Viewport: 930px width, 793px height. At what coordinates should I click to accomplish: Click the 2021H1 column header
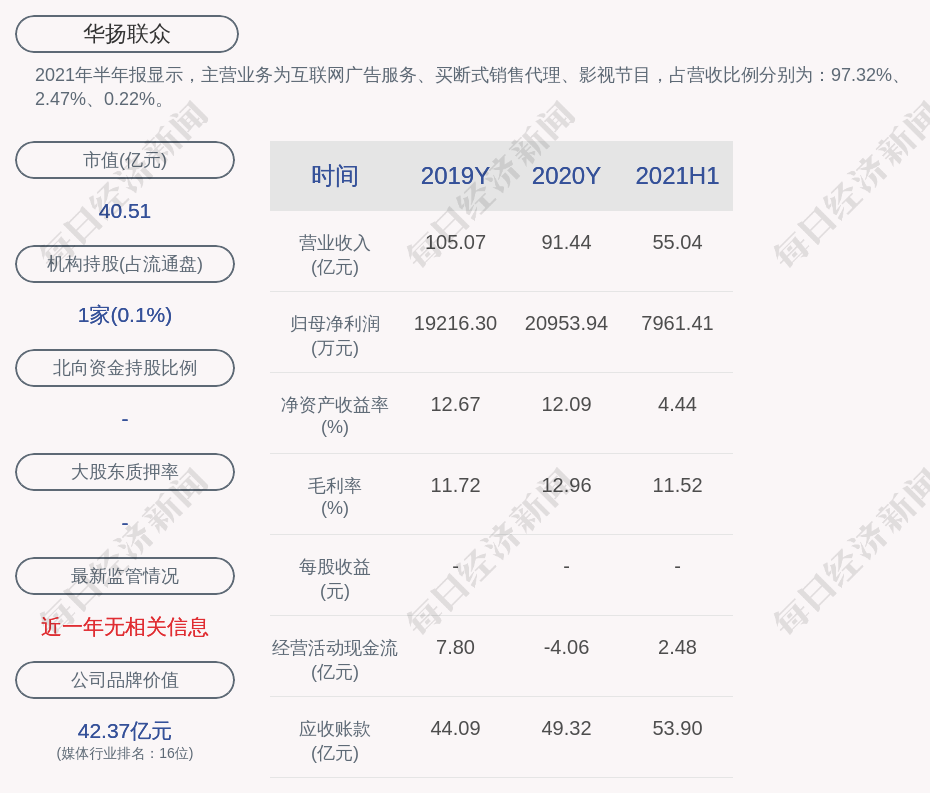coord(677,176)
